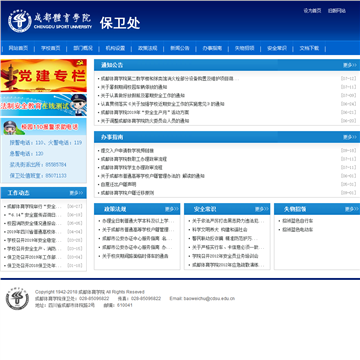360x360 pixels.
Task: Click the 校园110报警求助电话 banner
Action: [x=43, y=126]
